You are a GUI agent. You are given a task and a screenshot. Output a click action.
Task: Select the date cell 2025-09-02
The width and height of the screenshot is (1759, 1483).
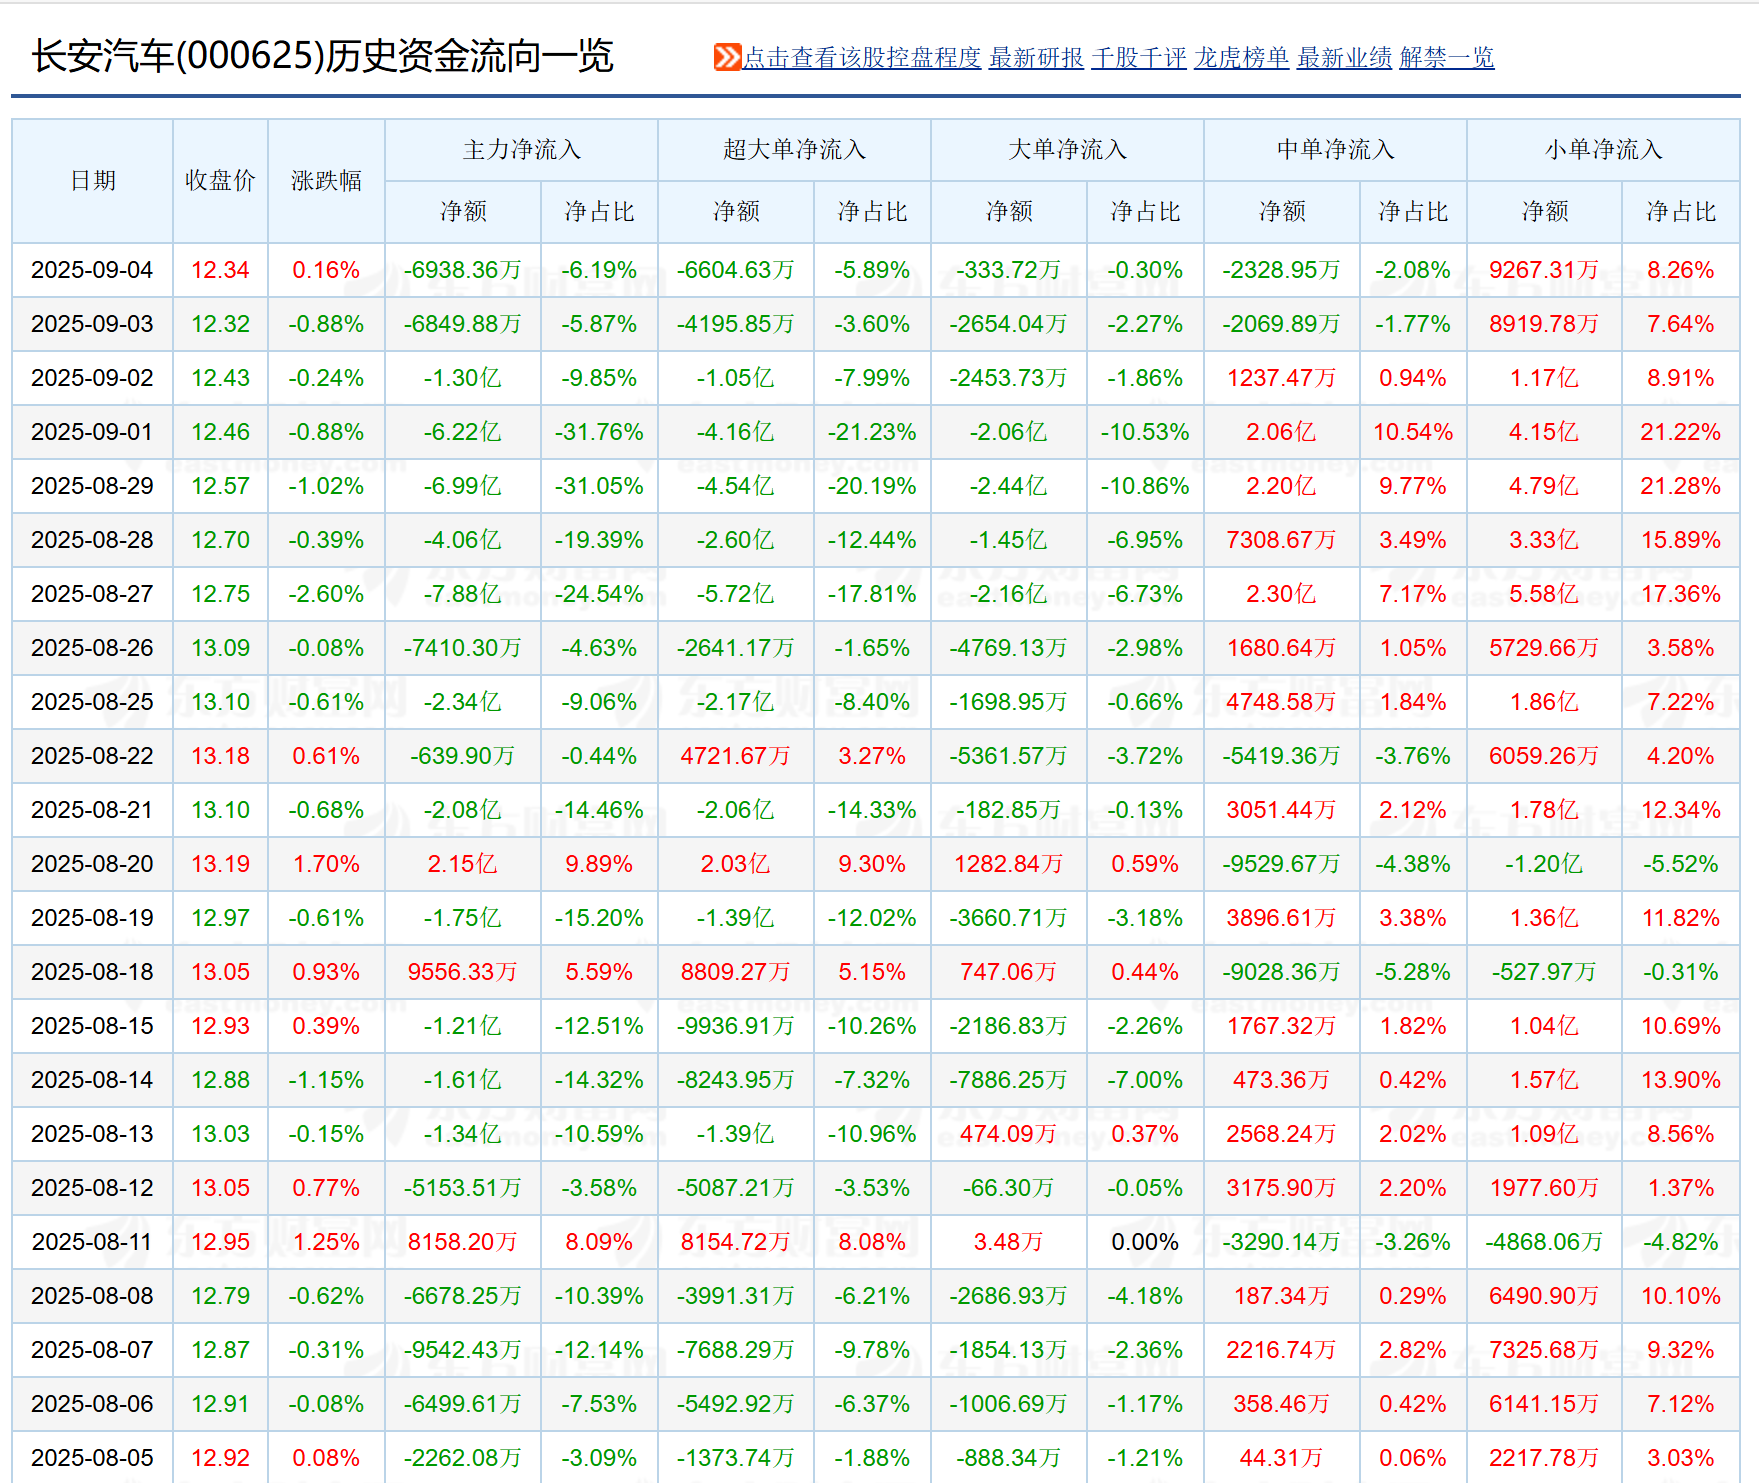(x=92, y=378)
